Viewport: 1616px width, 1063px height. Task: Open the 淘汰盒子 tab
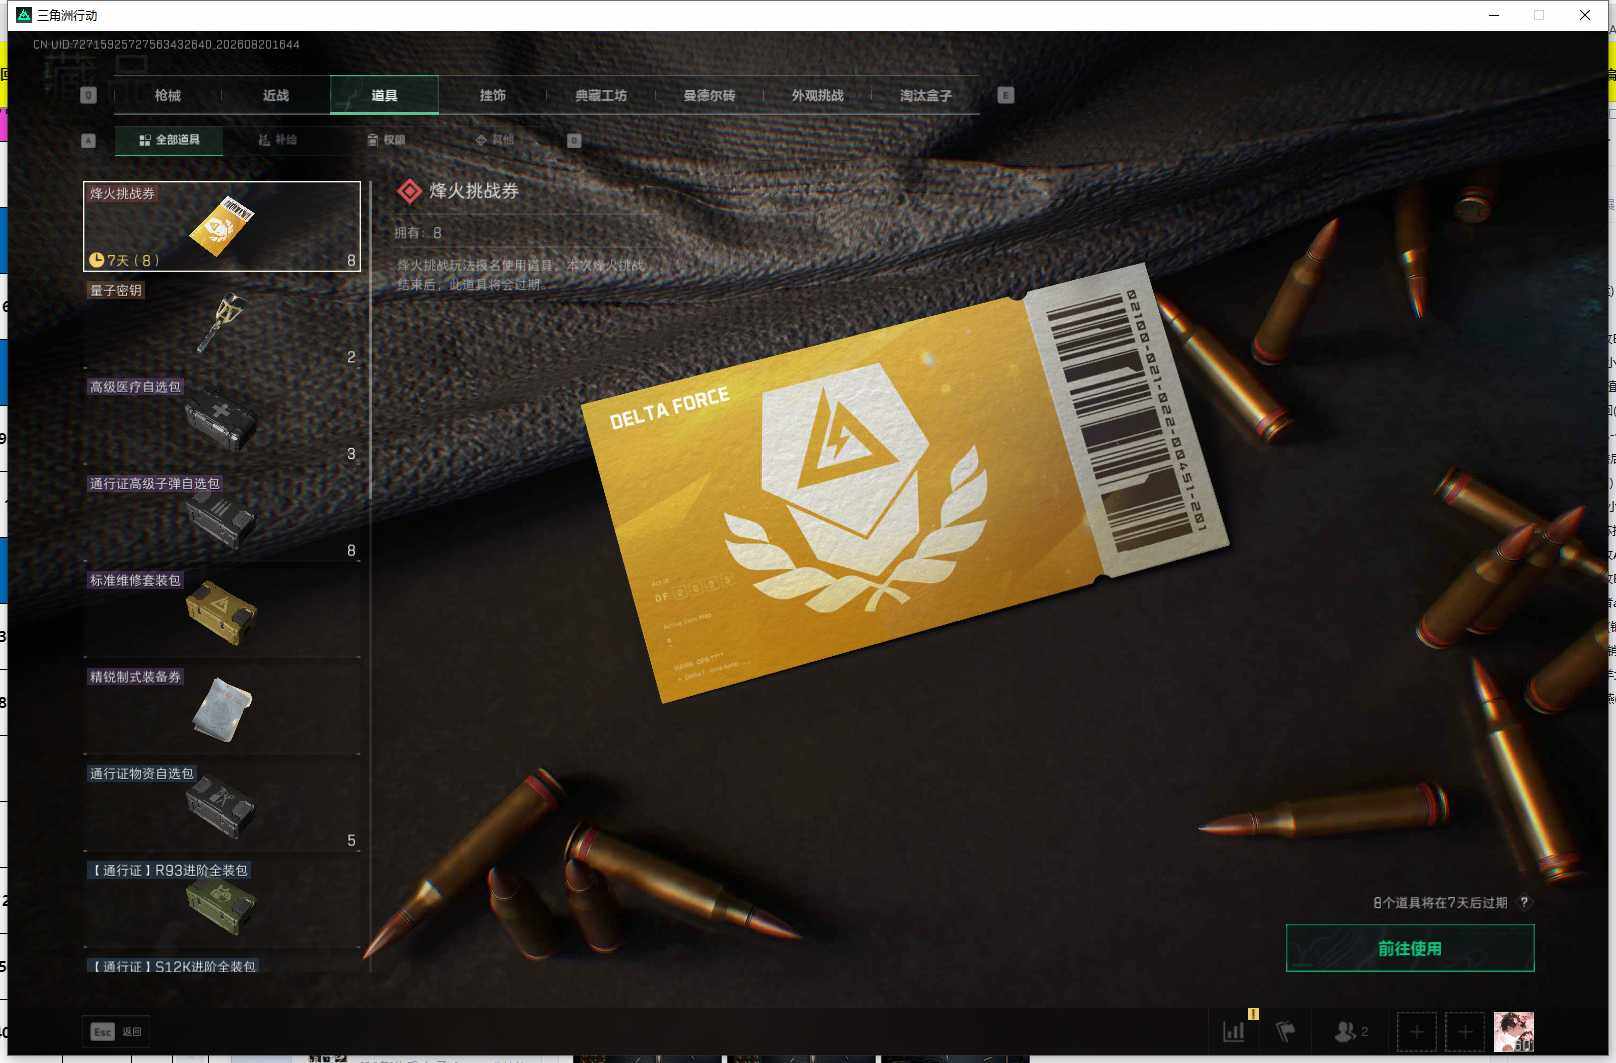[x=926, y=96]
